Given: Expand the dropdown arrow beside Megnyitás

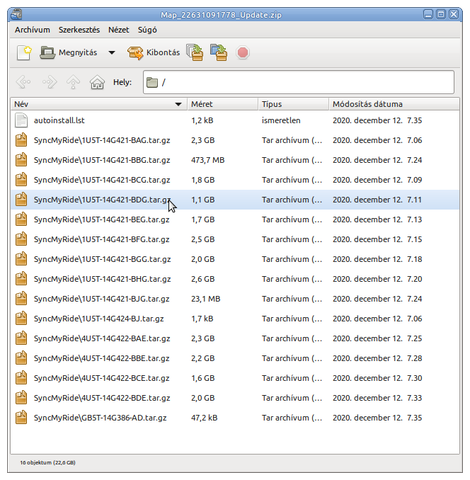Looking at the screenshot, I should 112,53.
